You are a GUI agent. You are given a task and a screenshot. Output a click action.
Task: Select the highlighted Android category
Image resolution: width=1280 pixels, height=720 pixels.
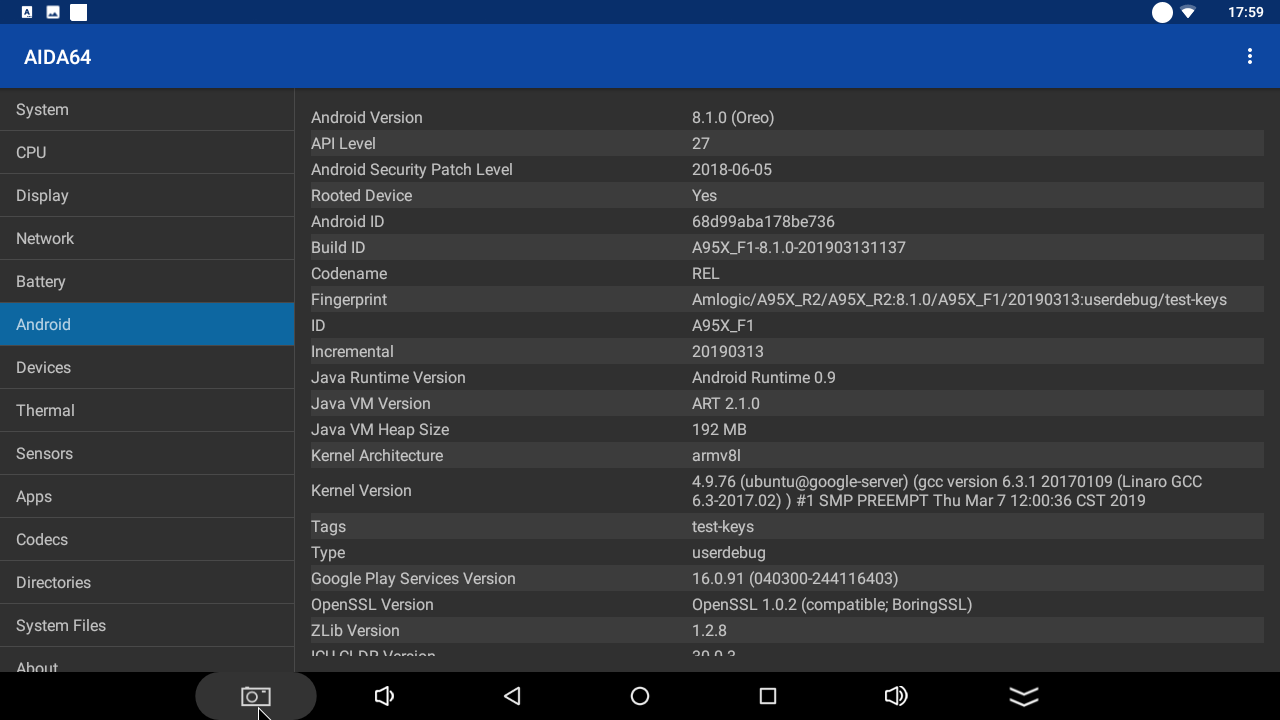pos(147,325)
